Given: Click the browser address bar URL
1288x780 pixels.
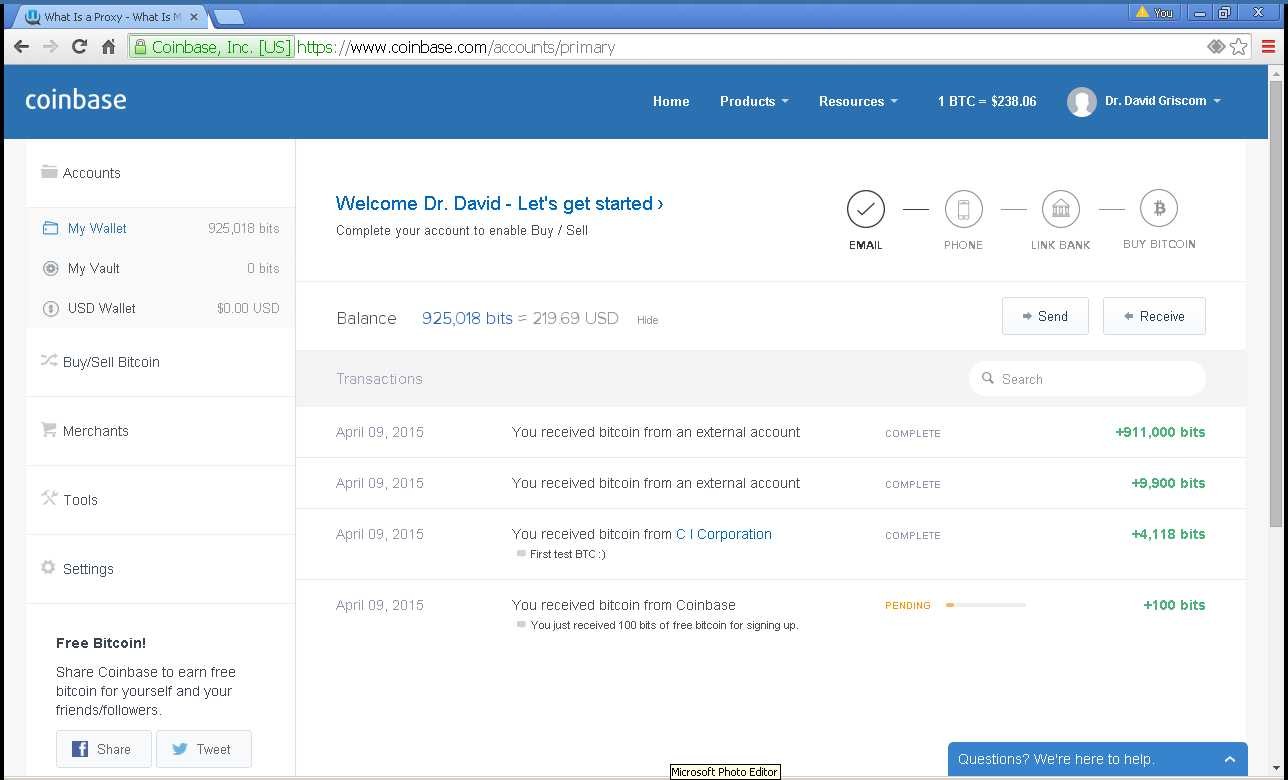Looking at the screenshot, I should pos(456,47).
